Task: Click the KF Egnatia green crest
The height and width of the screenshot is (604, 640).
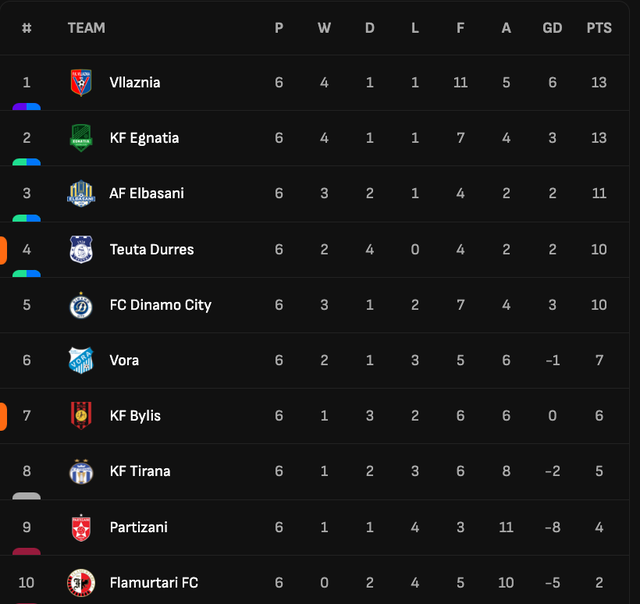Action: point(81,138)
